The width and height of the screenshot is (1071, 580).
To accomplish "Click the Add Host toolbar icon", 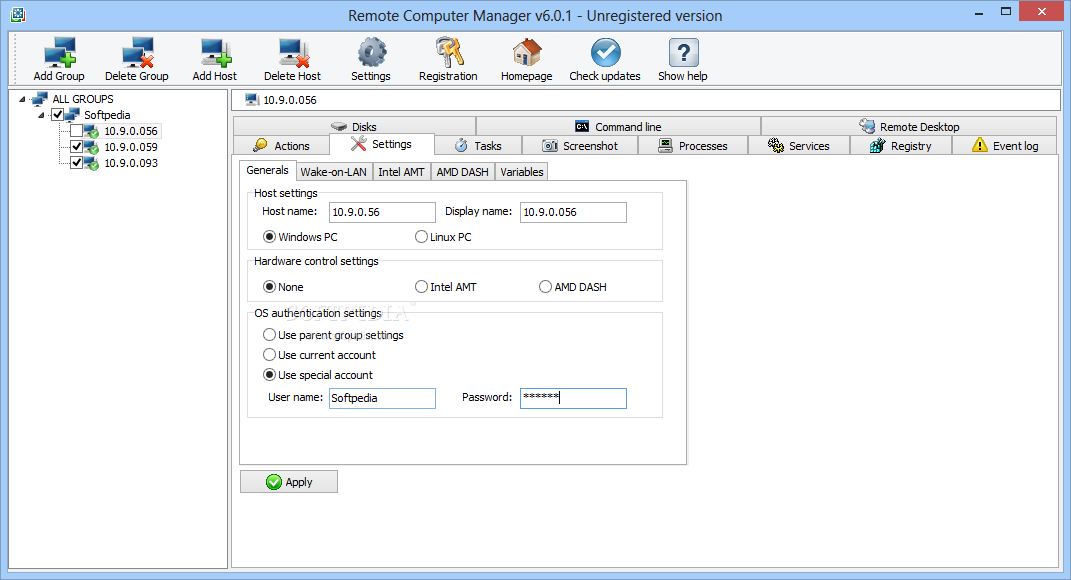I will click(x=216, y=52).
